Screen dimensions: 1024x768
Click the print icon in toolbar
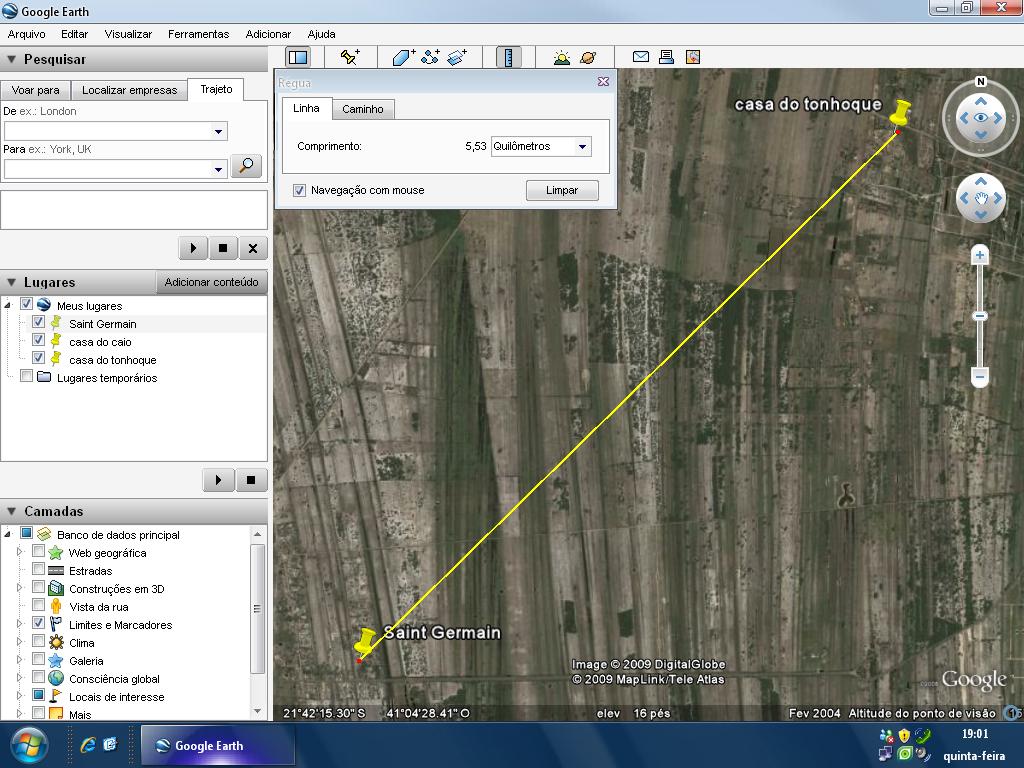(666, 57)
